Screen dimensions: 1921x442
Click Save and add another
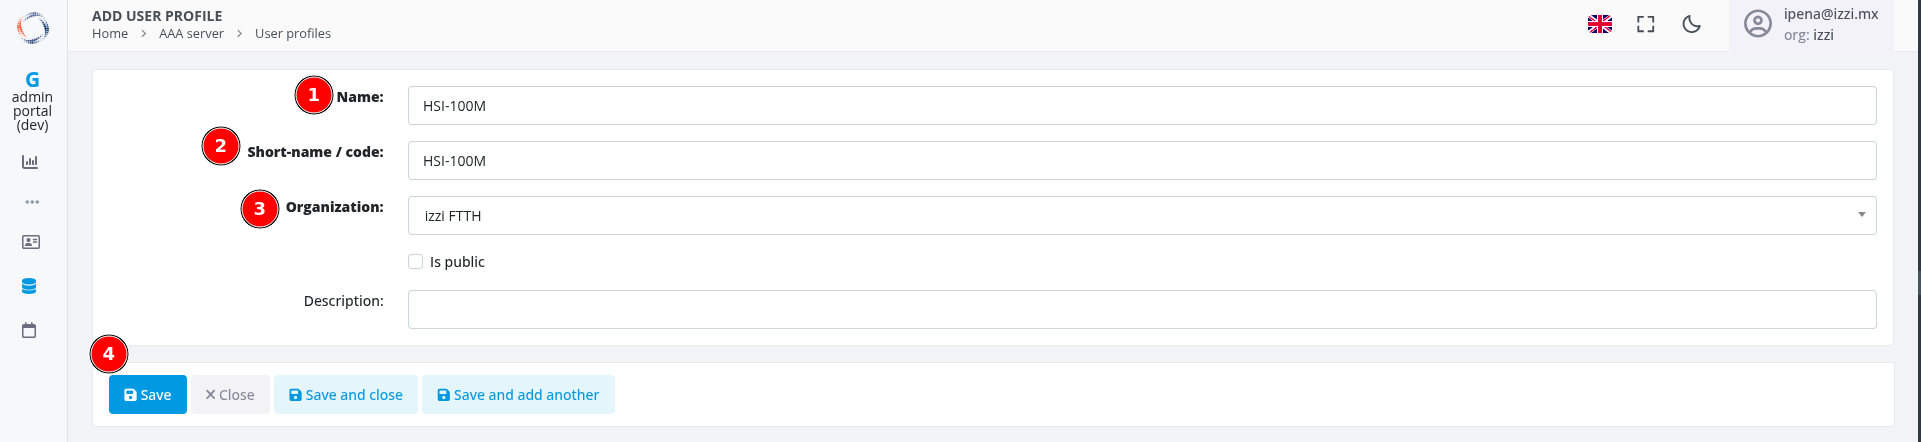518,395
